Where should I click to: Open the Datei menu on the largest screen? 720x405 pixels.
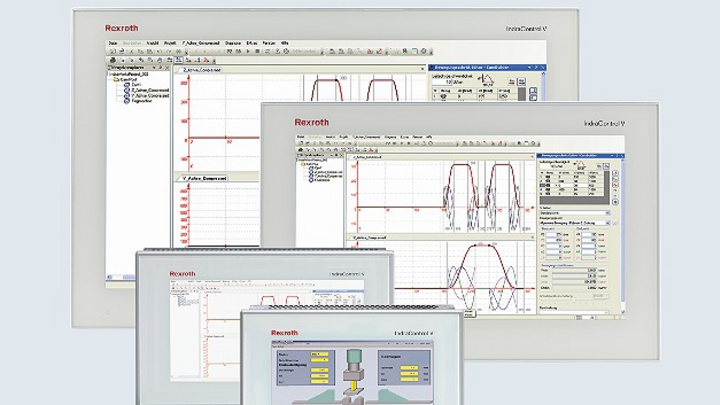coord(113,44)
